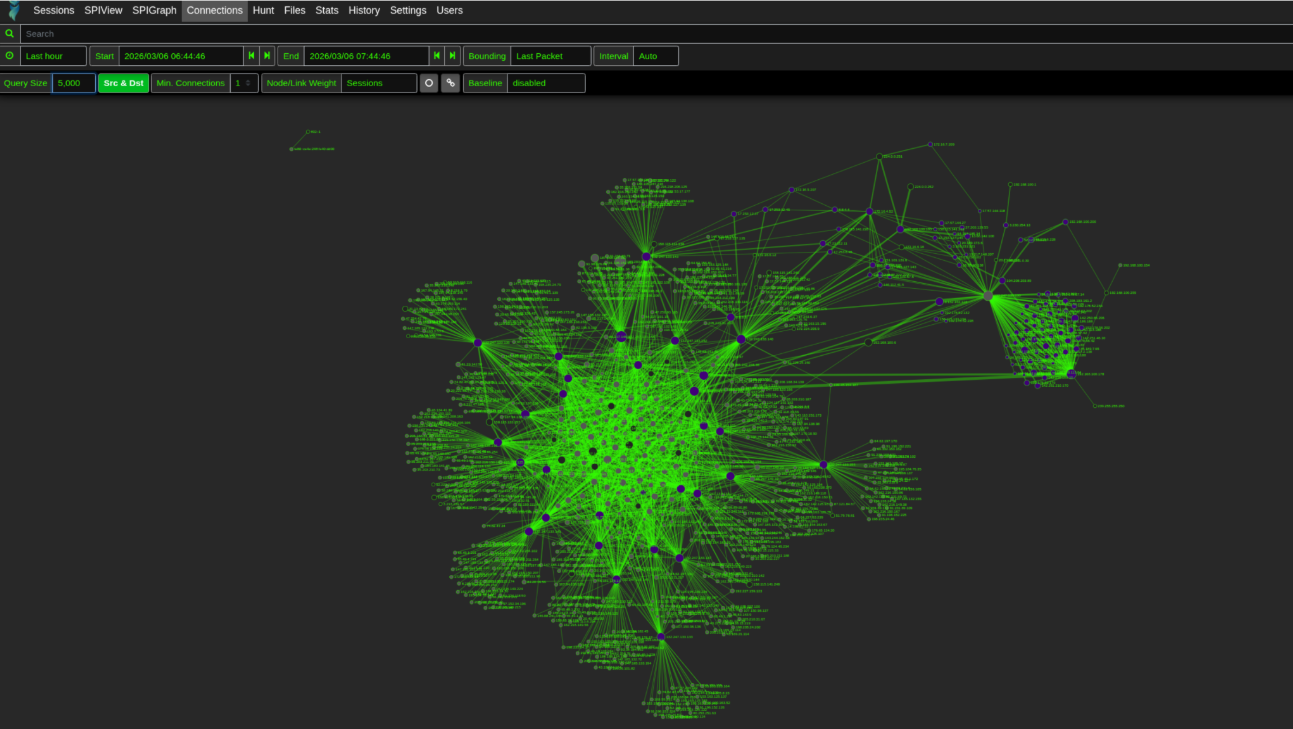
Task: Switch to the SPIGraph tab
Action: point(154,10)
